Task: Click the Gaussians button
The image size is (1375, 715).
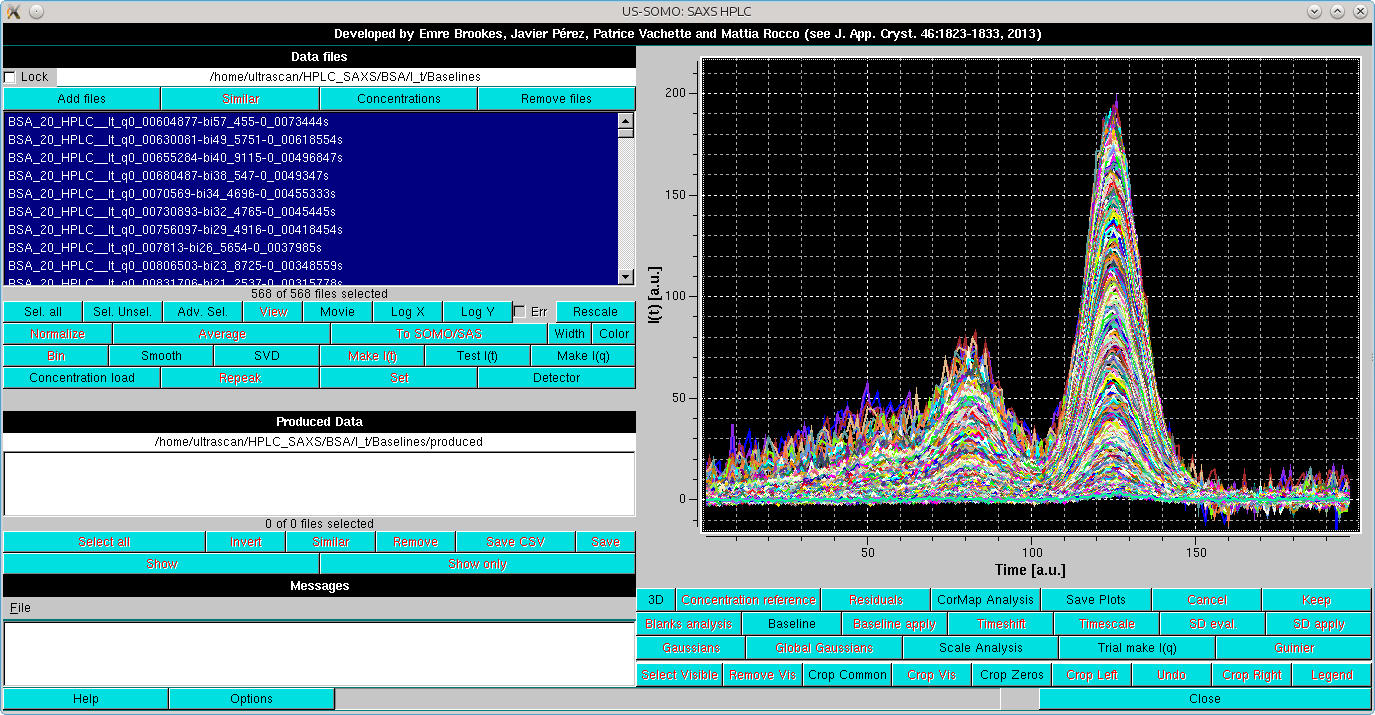Action: 691,648
